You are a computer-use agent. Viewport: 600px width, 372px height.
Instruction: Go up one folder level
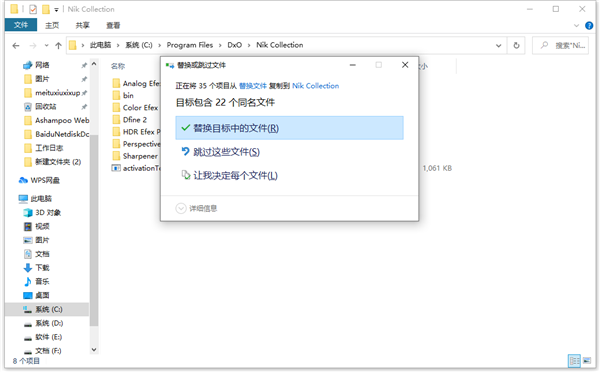click(58, 46)
